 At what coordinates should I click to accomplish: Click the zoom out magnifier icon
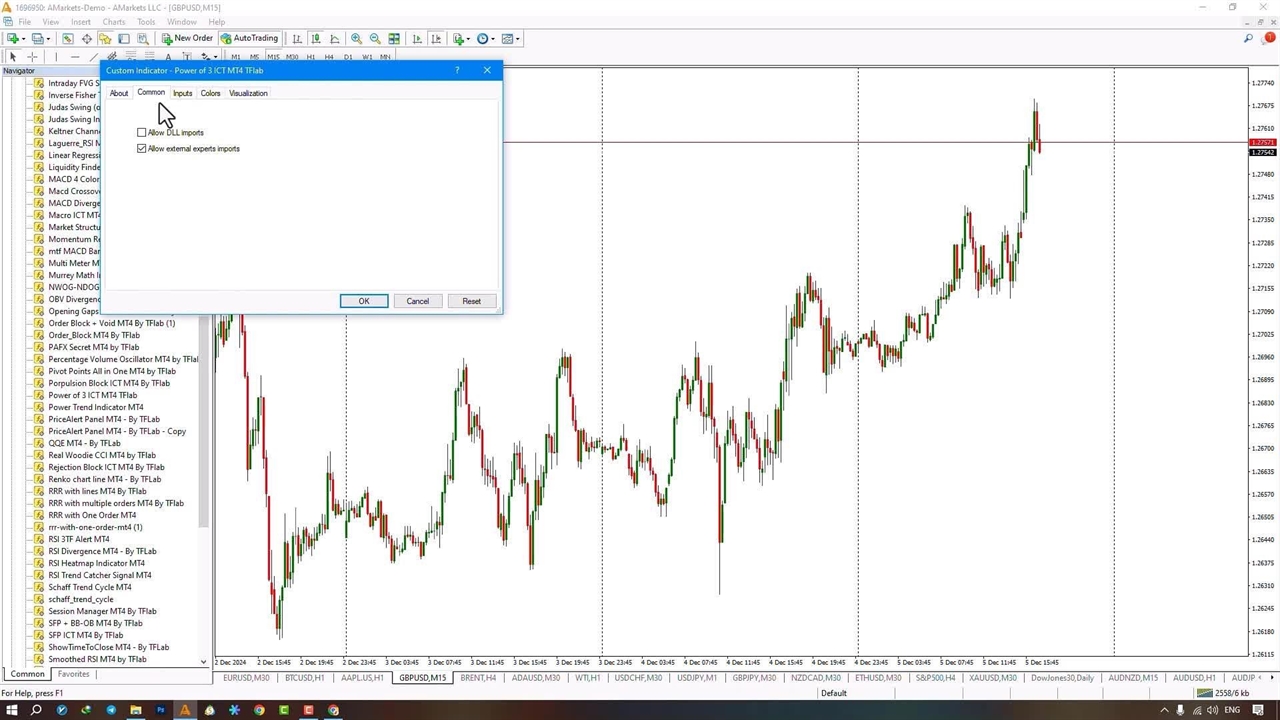(375, 39)
